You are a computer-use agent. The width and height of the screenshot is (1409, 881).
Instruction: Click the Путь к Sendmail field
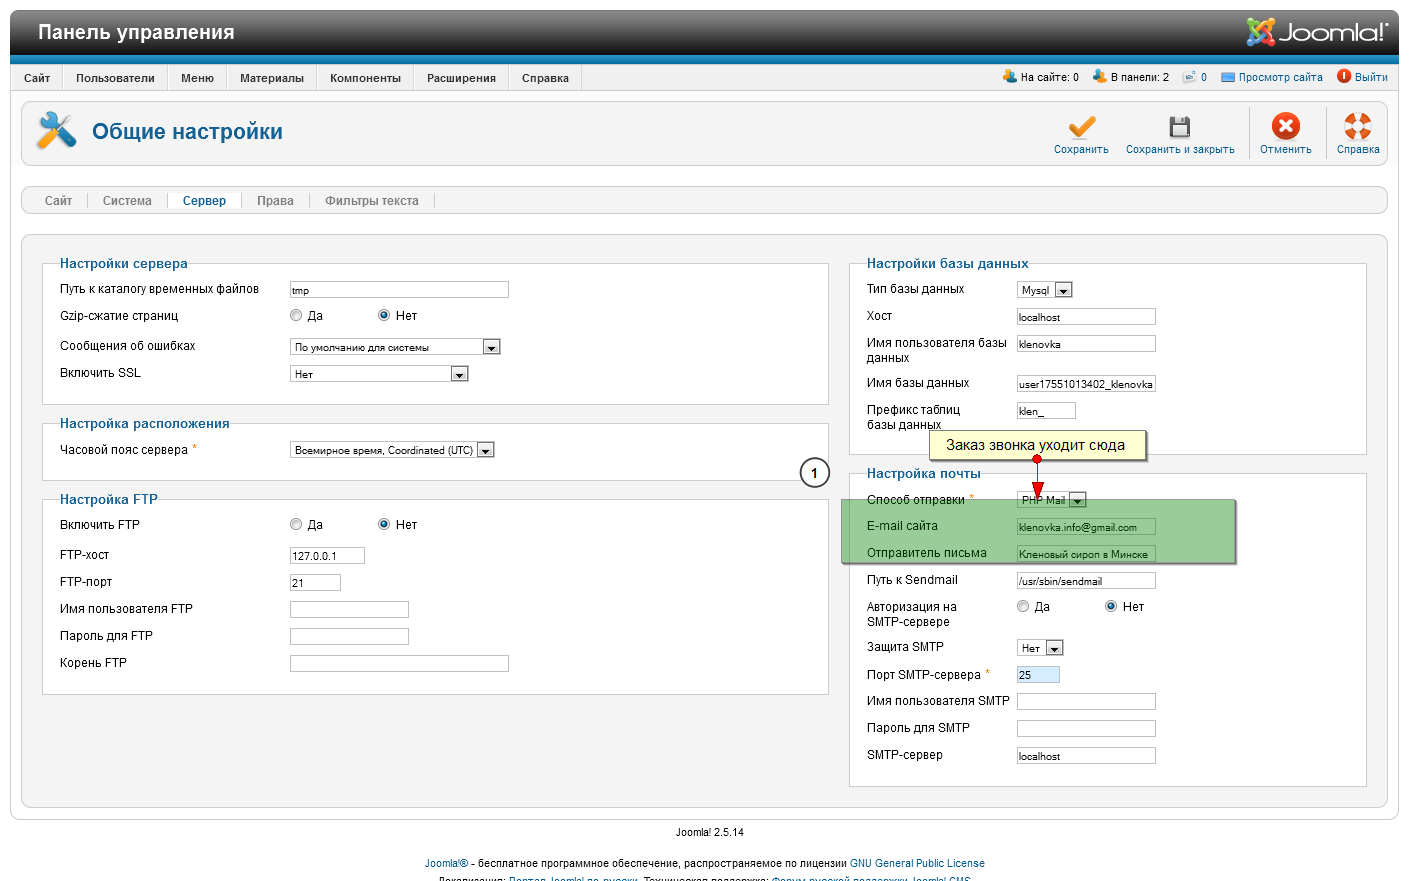tap(1086, 581)
